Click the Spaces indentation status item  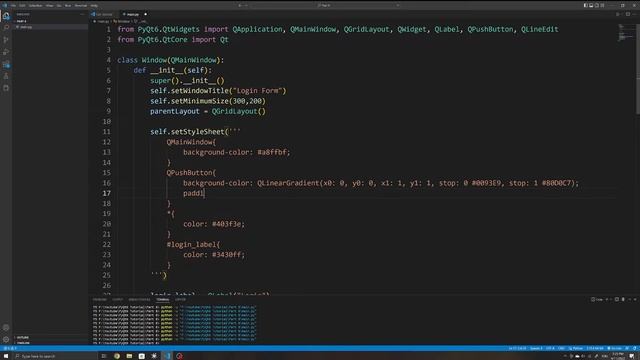(x=536, y=348)
